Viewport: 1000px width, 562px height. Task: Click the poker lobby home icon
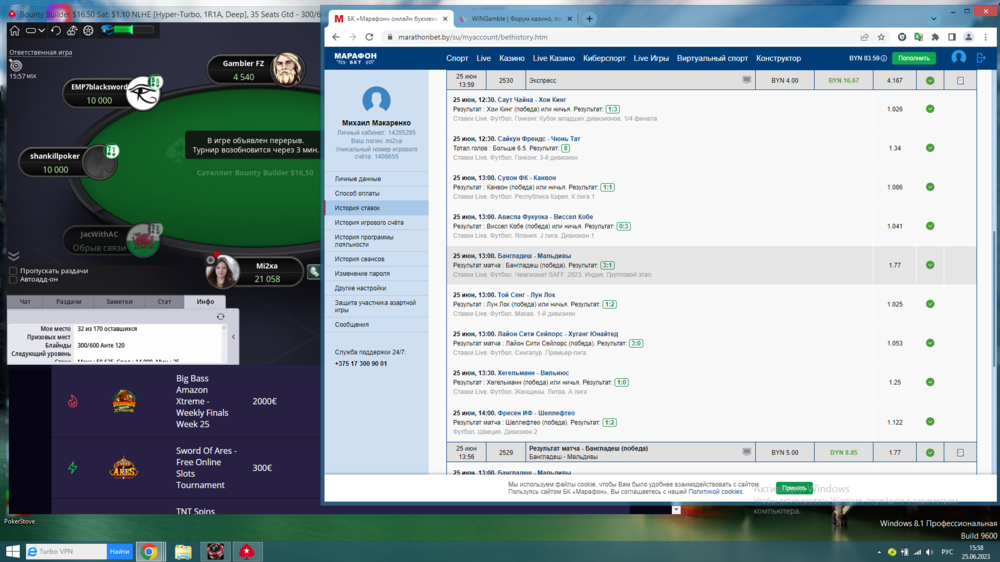tap(15, 31)
